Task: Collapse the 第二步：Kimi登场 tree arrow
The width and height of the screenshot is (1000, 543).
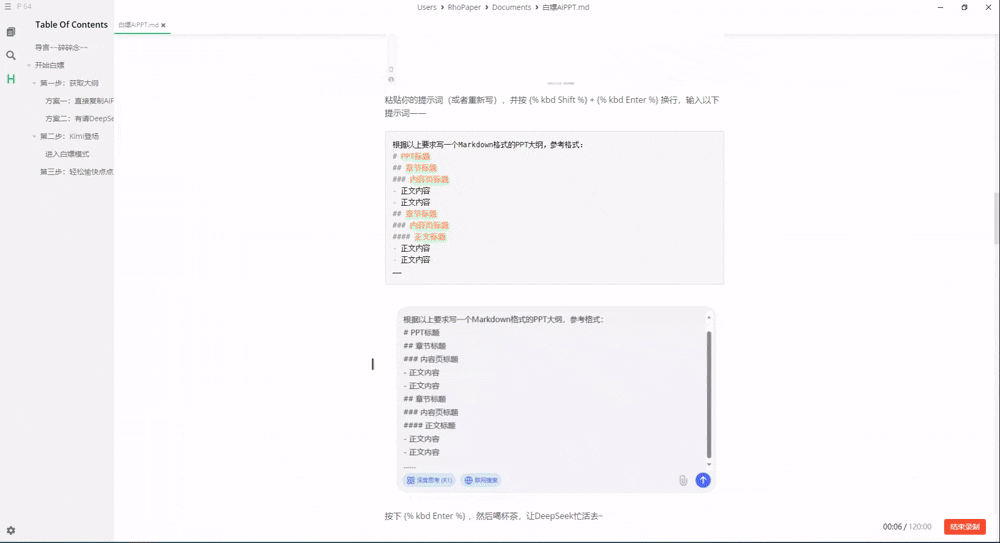Action: click(34, 136)
